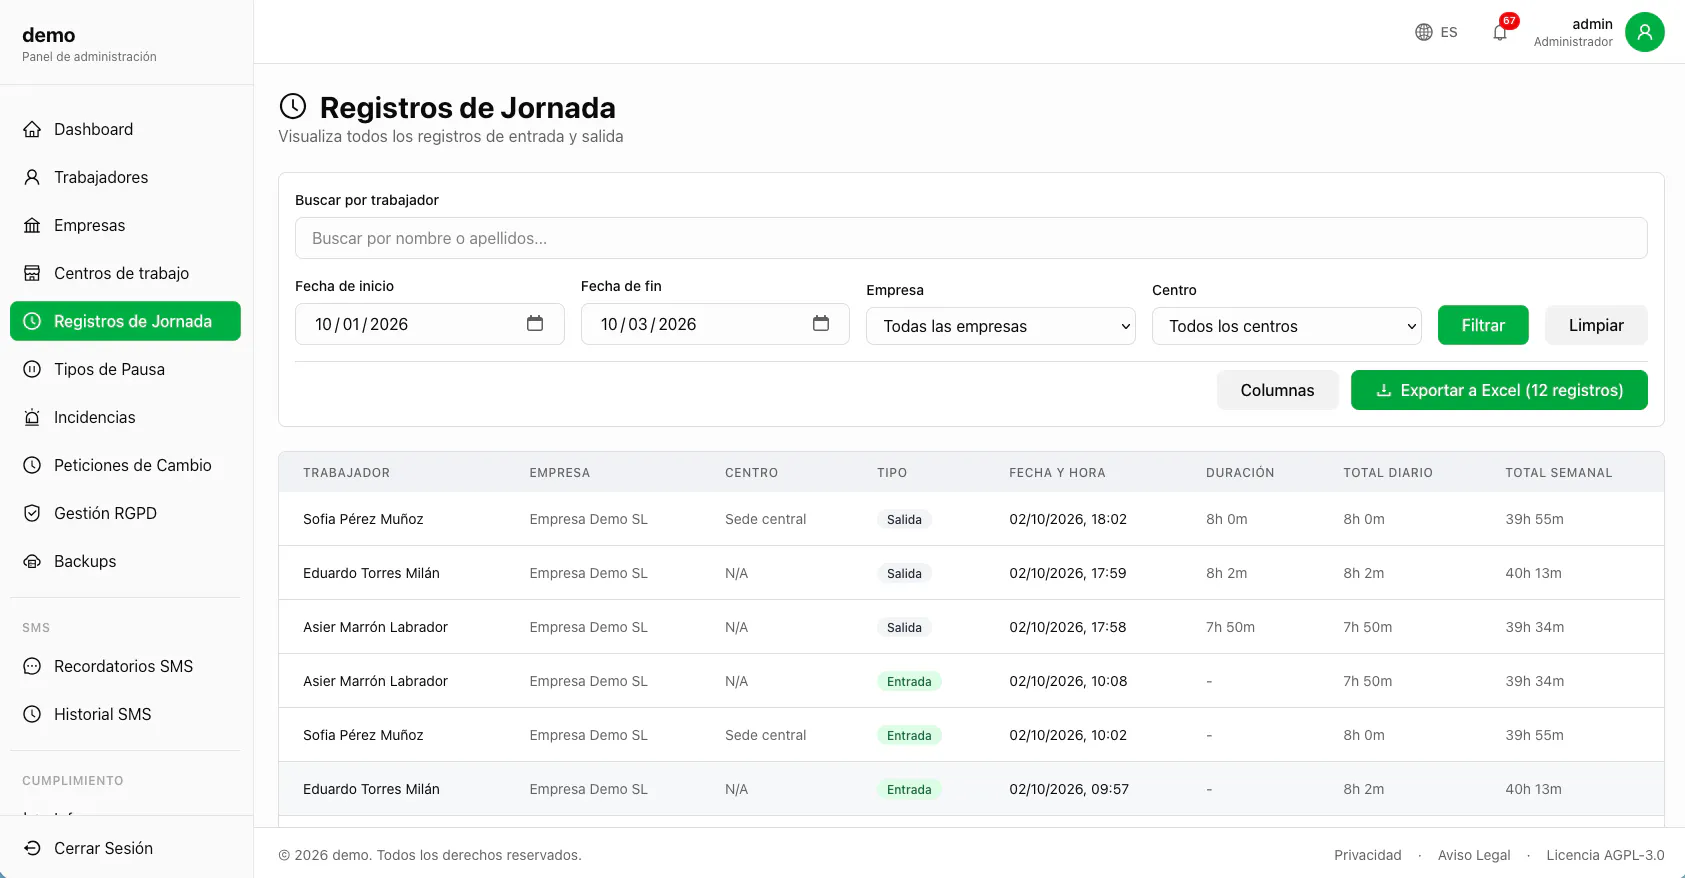The height and width of the screenshot is (878, 1685).
Task: Click the Empresas bank building icon
Action: (32, 225)
